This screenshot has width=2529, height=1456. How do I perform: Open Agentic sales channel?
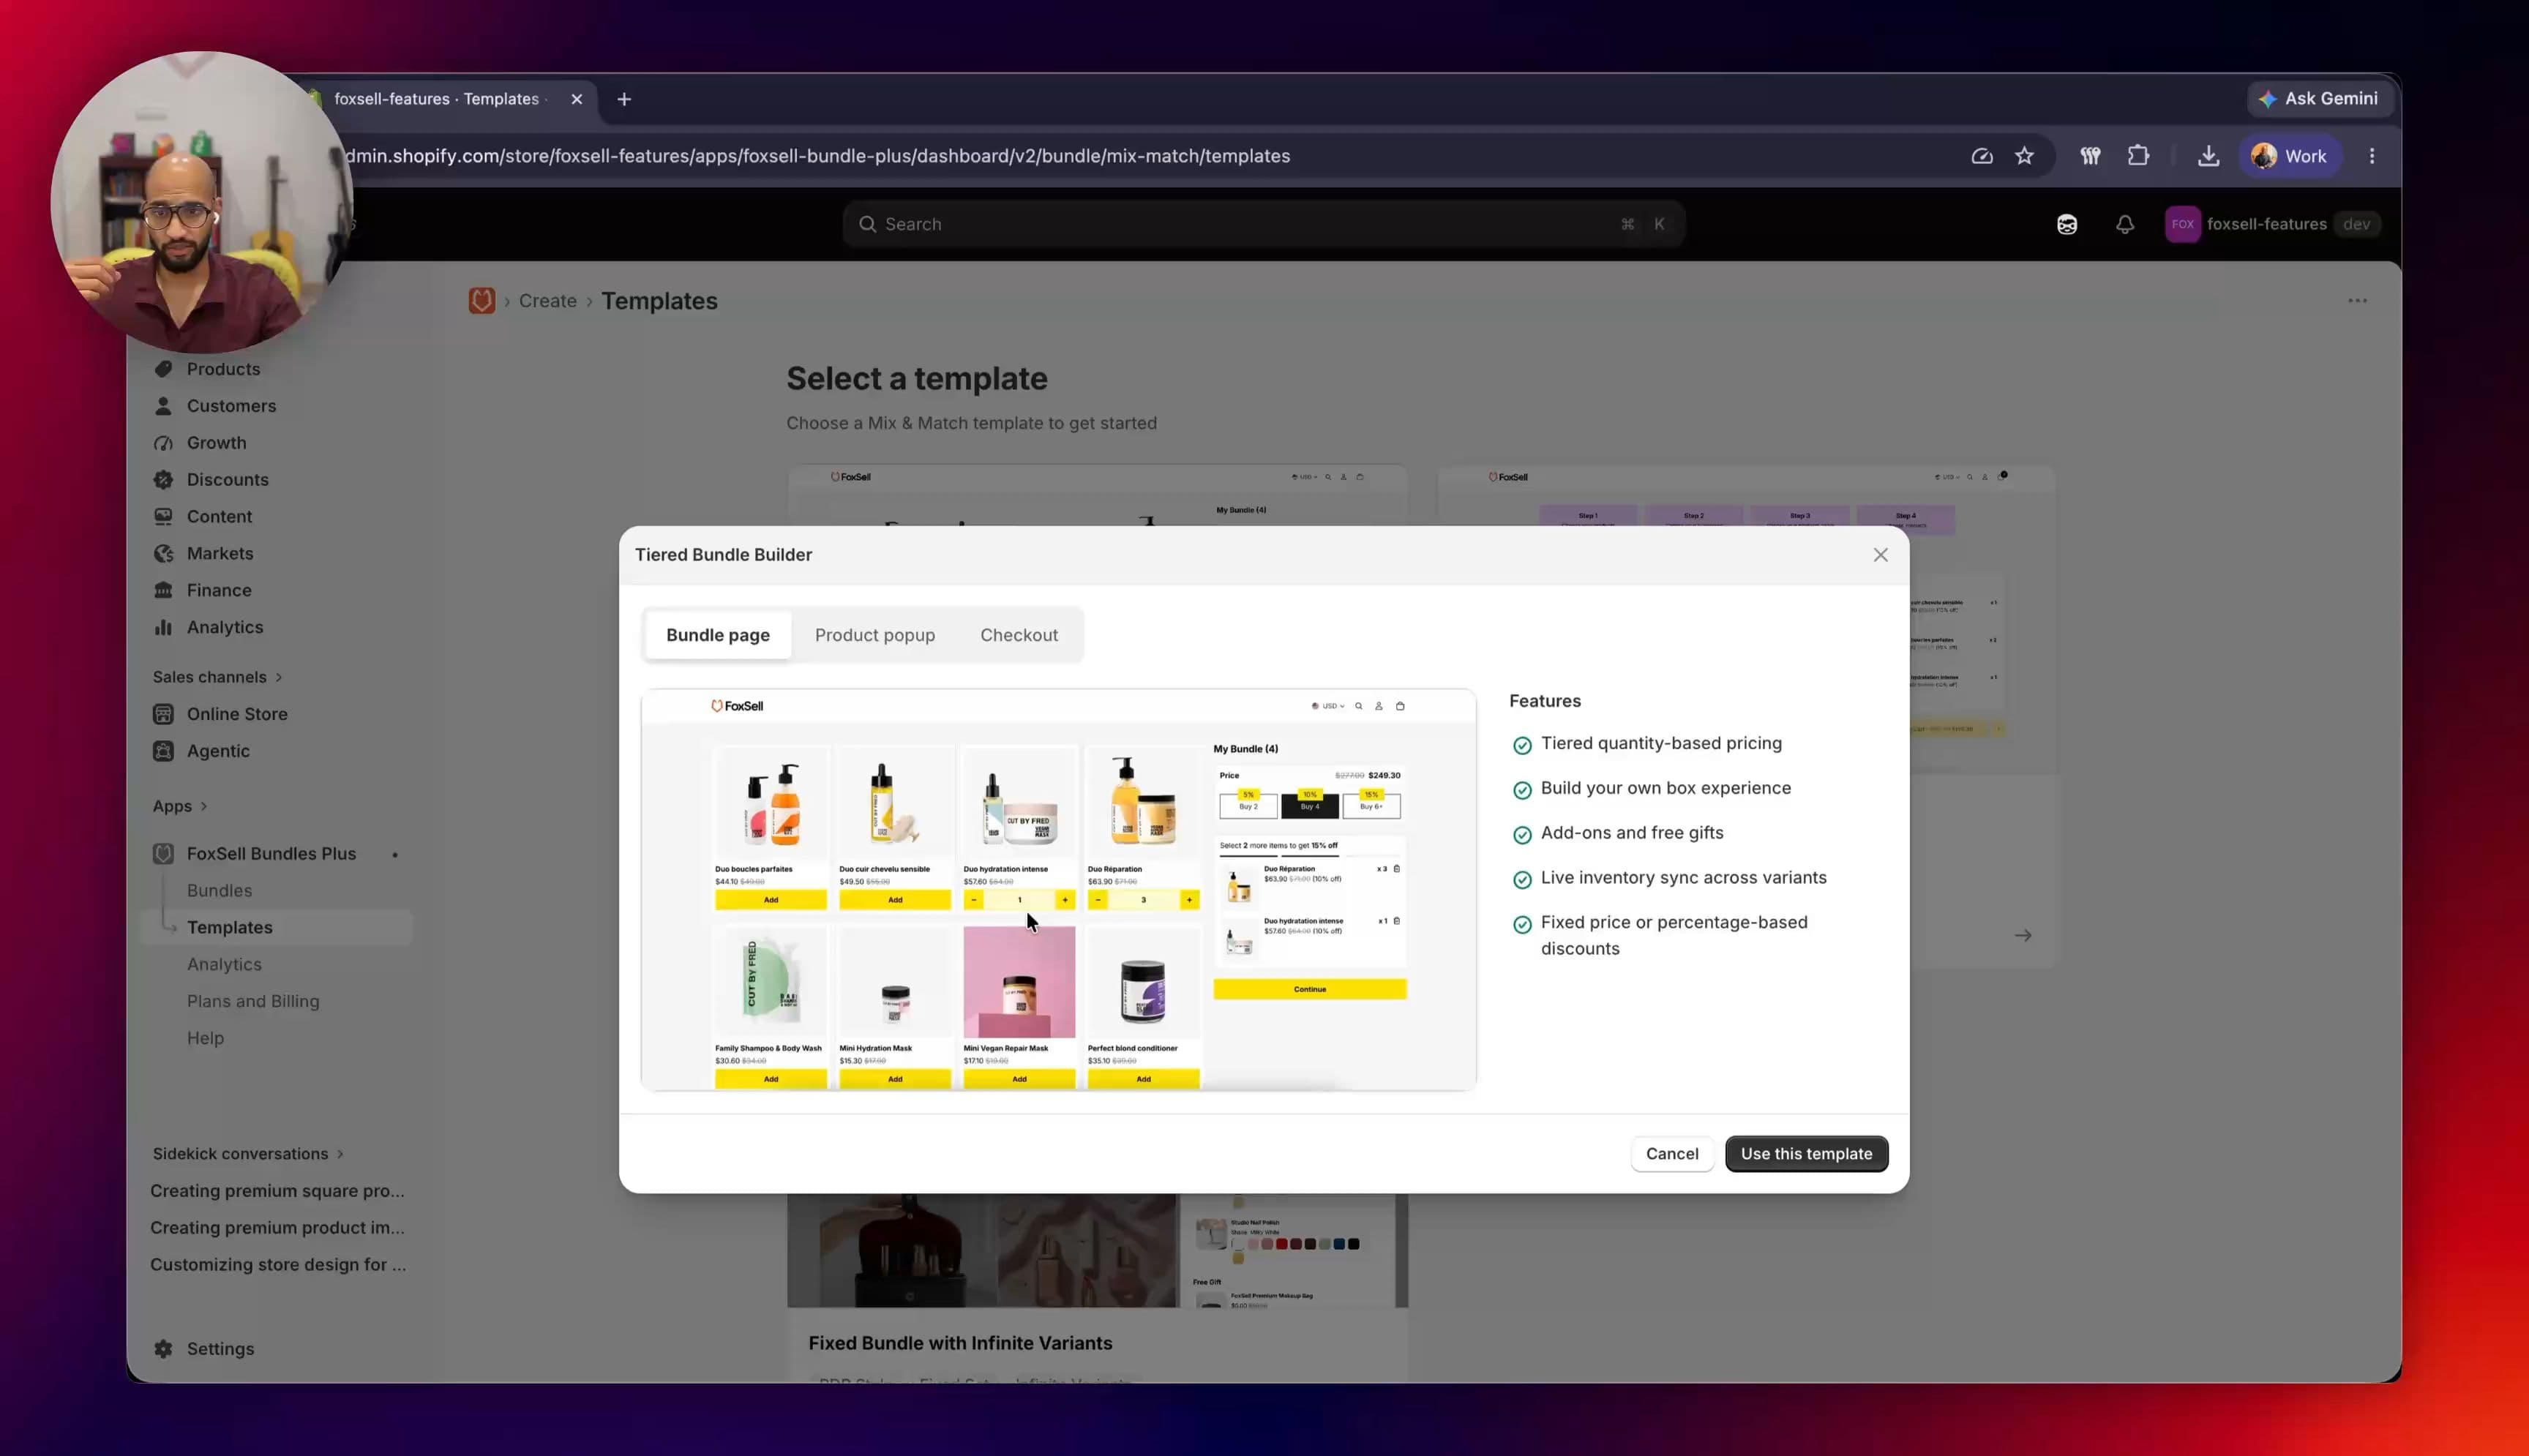[218, 751]
